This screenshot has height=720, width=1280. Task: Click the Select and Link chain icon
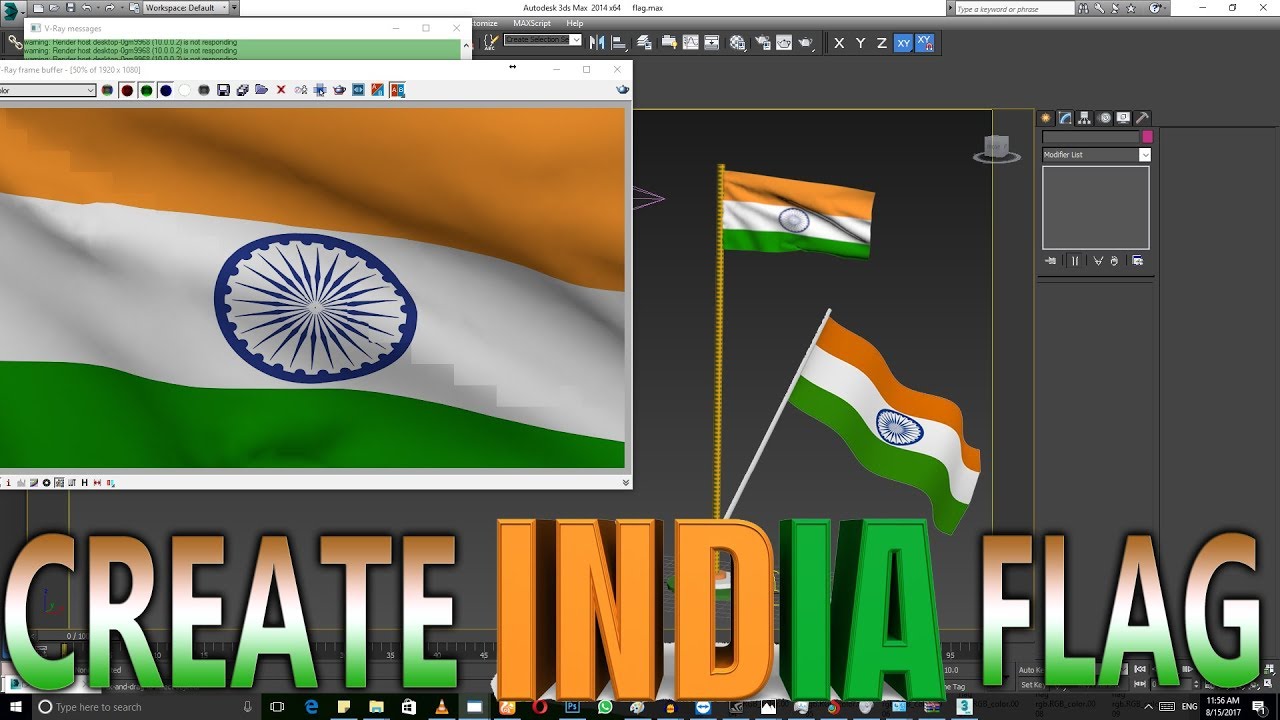pos(14,43)
